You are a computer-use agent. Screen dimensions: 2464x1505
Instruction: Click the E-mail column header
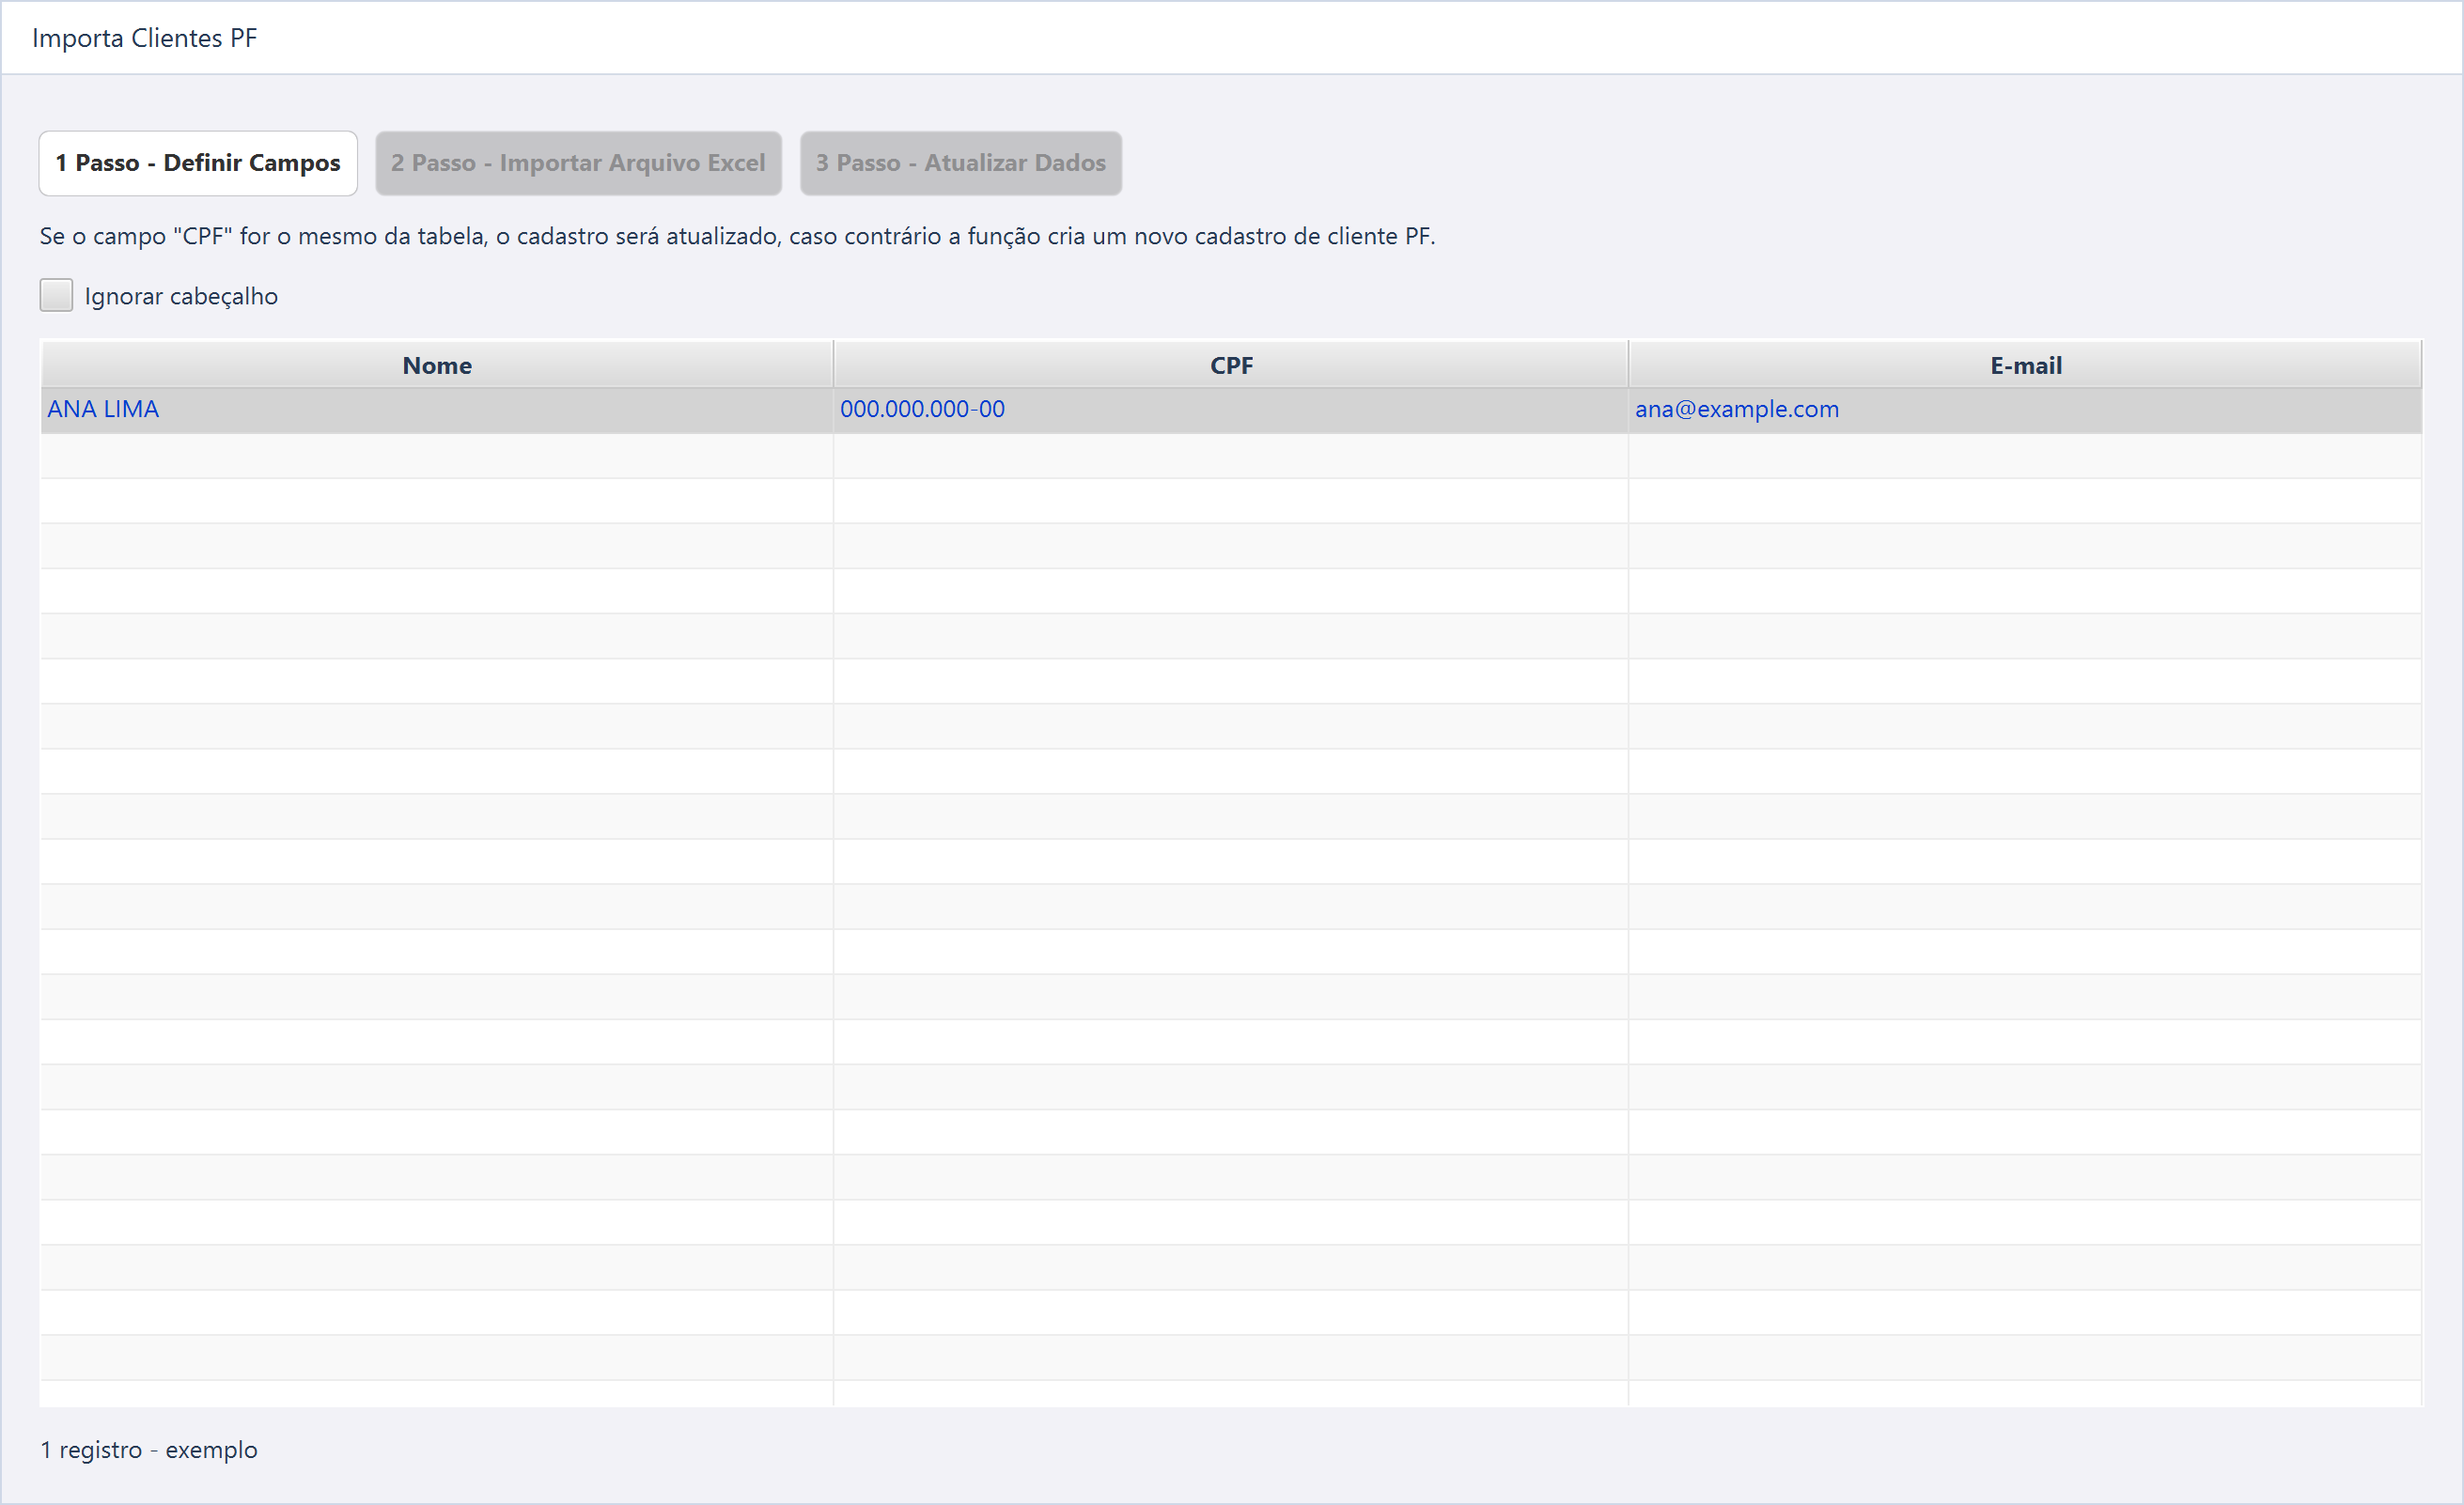2025,365
